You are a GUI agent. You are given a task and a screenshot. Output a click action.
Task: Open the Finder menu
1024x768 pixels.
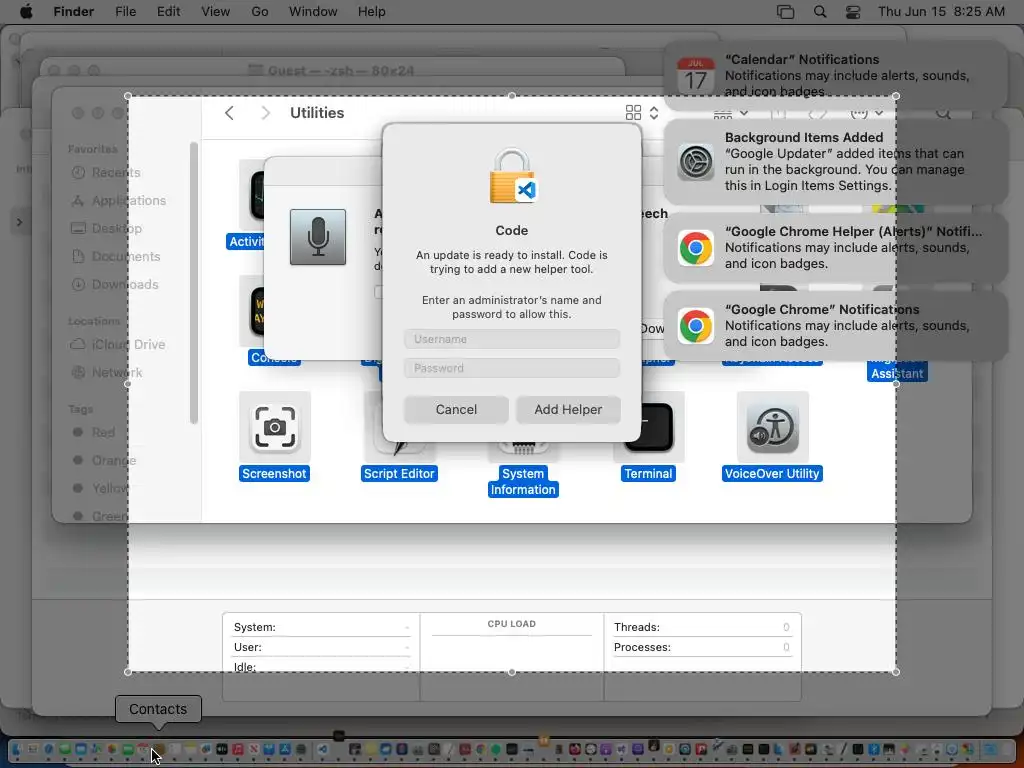tap(73, 12)
